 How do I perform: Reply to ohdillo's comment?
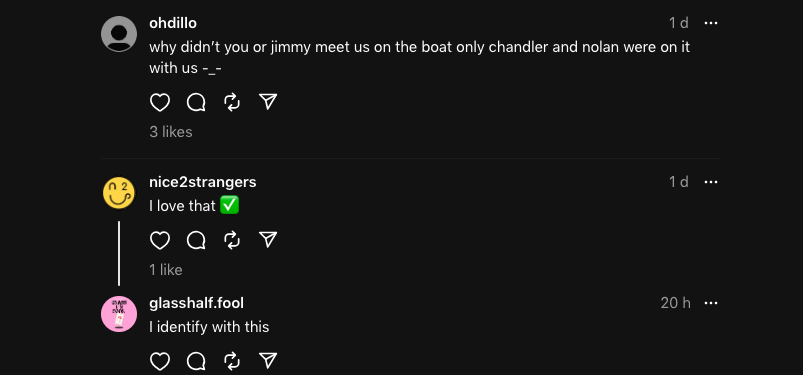click(x=196, y=102)
